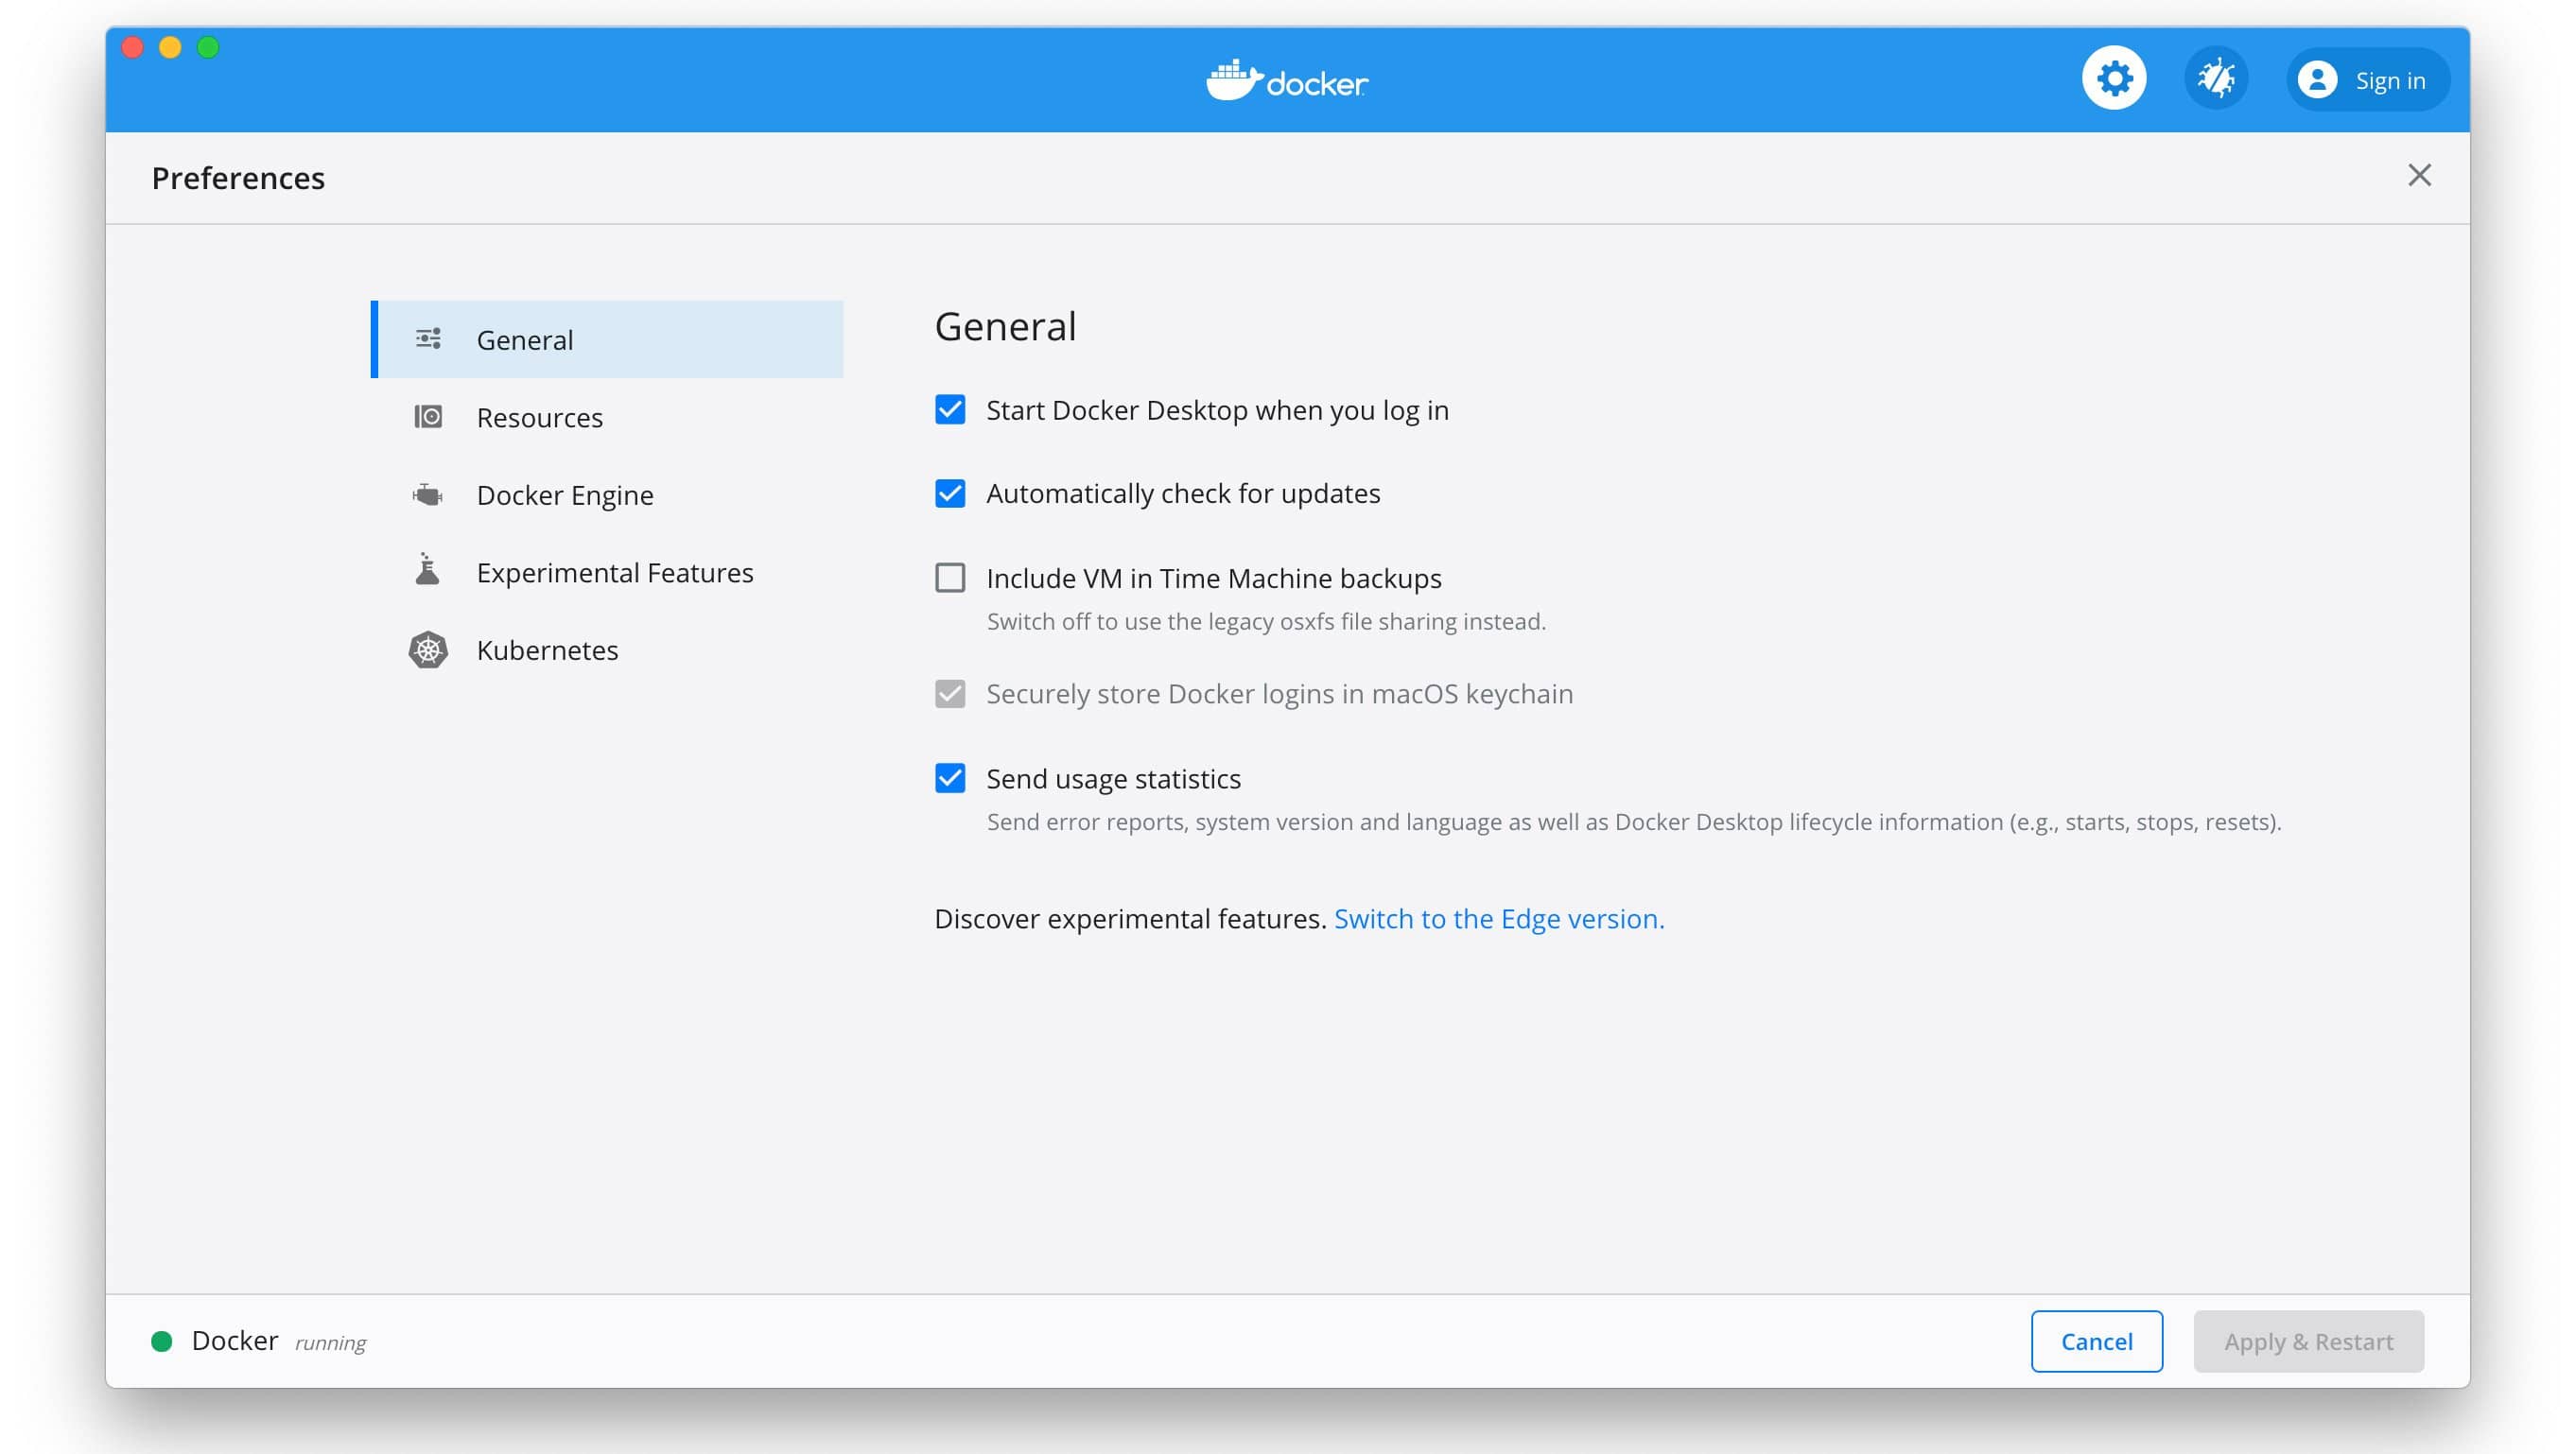
Task: Close Preferences with the X button
Action: point(2419,176)
